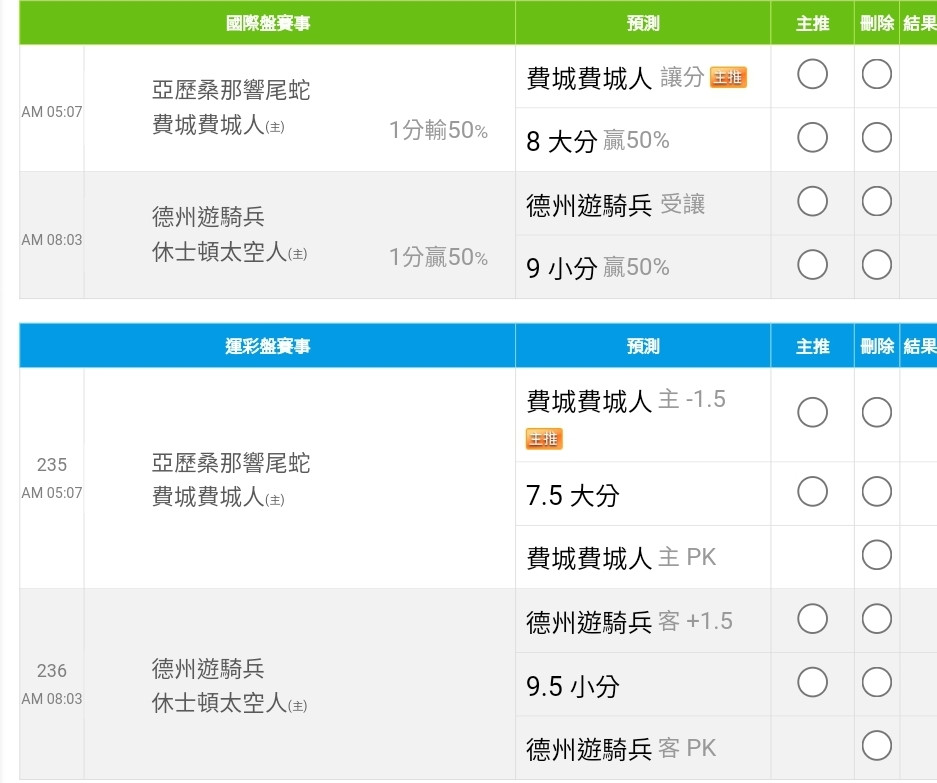937x783 pixels.
Task: Click the 主推 badge under 費城費城人 主 -1.5
Action: (544, 439)
